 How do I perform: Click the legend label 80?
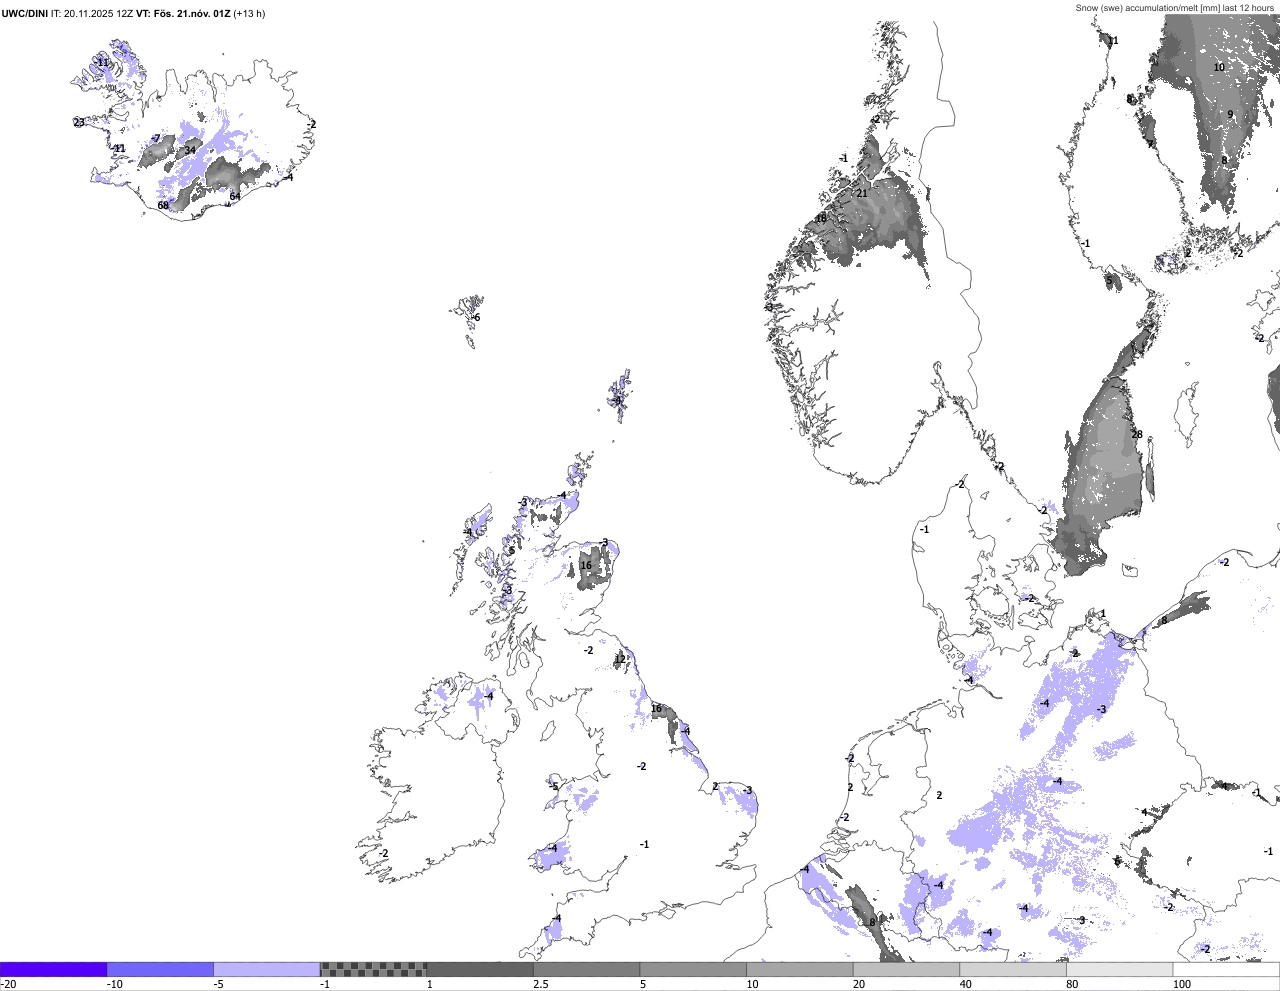coord(1073,984)
